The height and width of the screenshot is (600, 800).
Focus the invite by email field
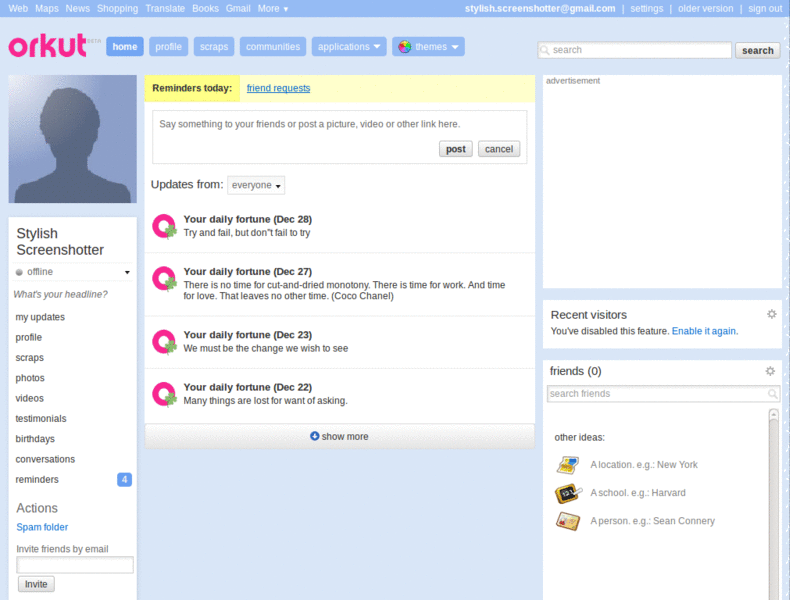coord(75,565)
